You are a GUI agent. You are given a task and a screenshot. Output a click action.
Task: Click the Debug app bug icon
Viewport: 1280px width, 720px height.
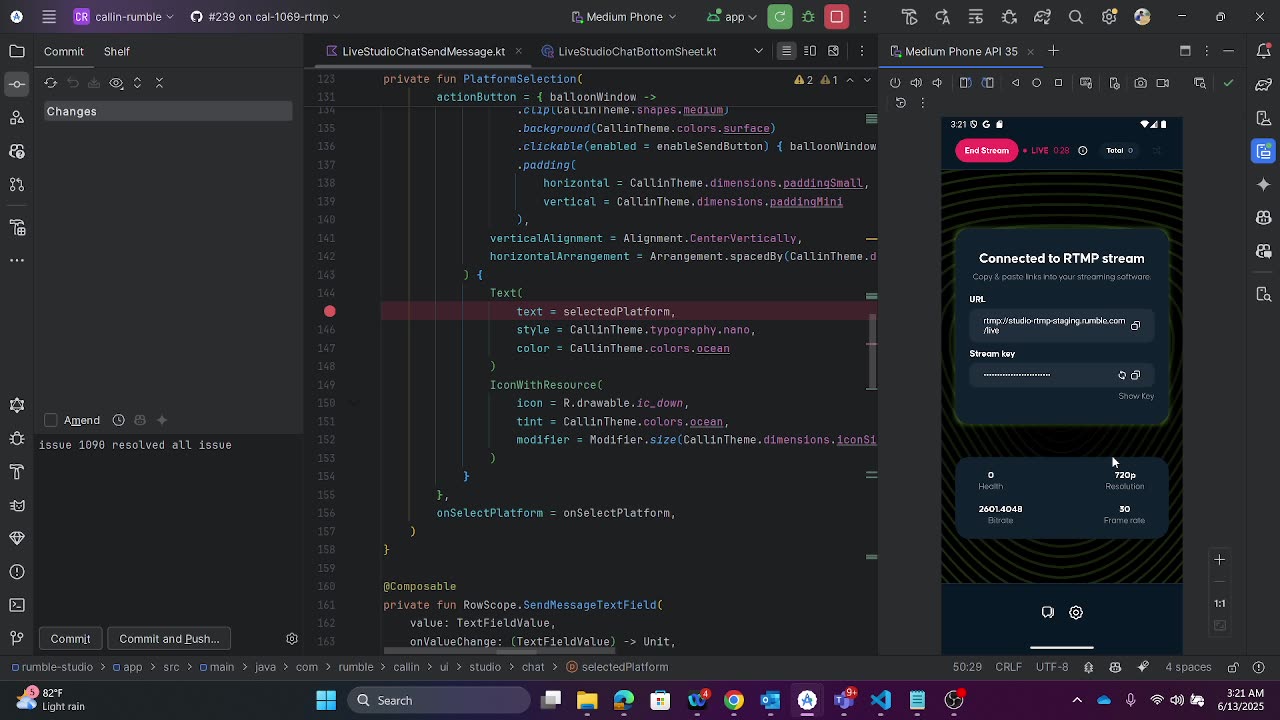[x=809, y=17]
